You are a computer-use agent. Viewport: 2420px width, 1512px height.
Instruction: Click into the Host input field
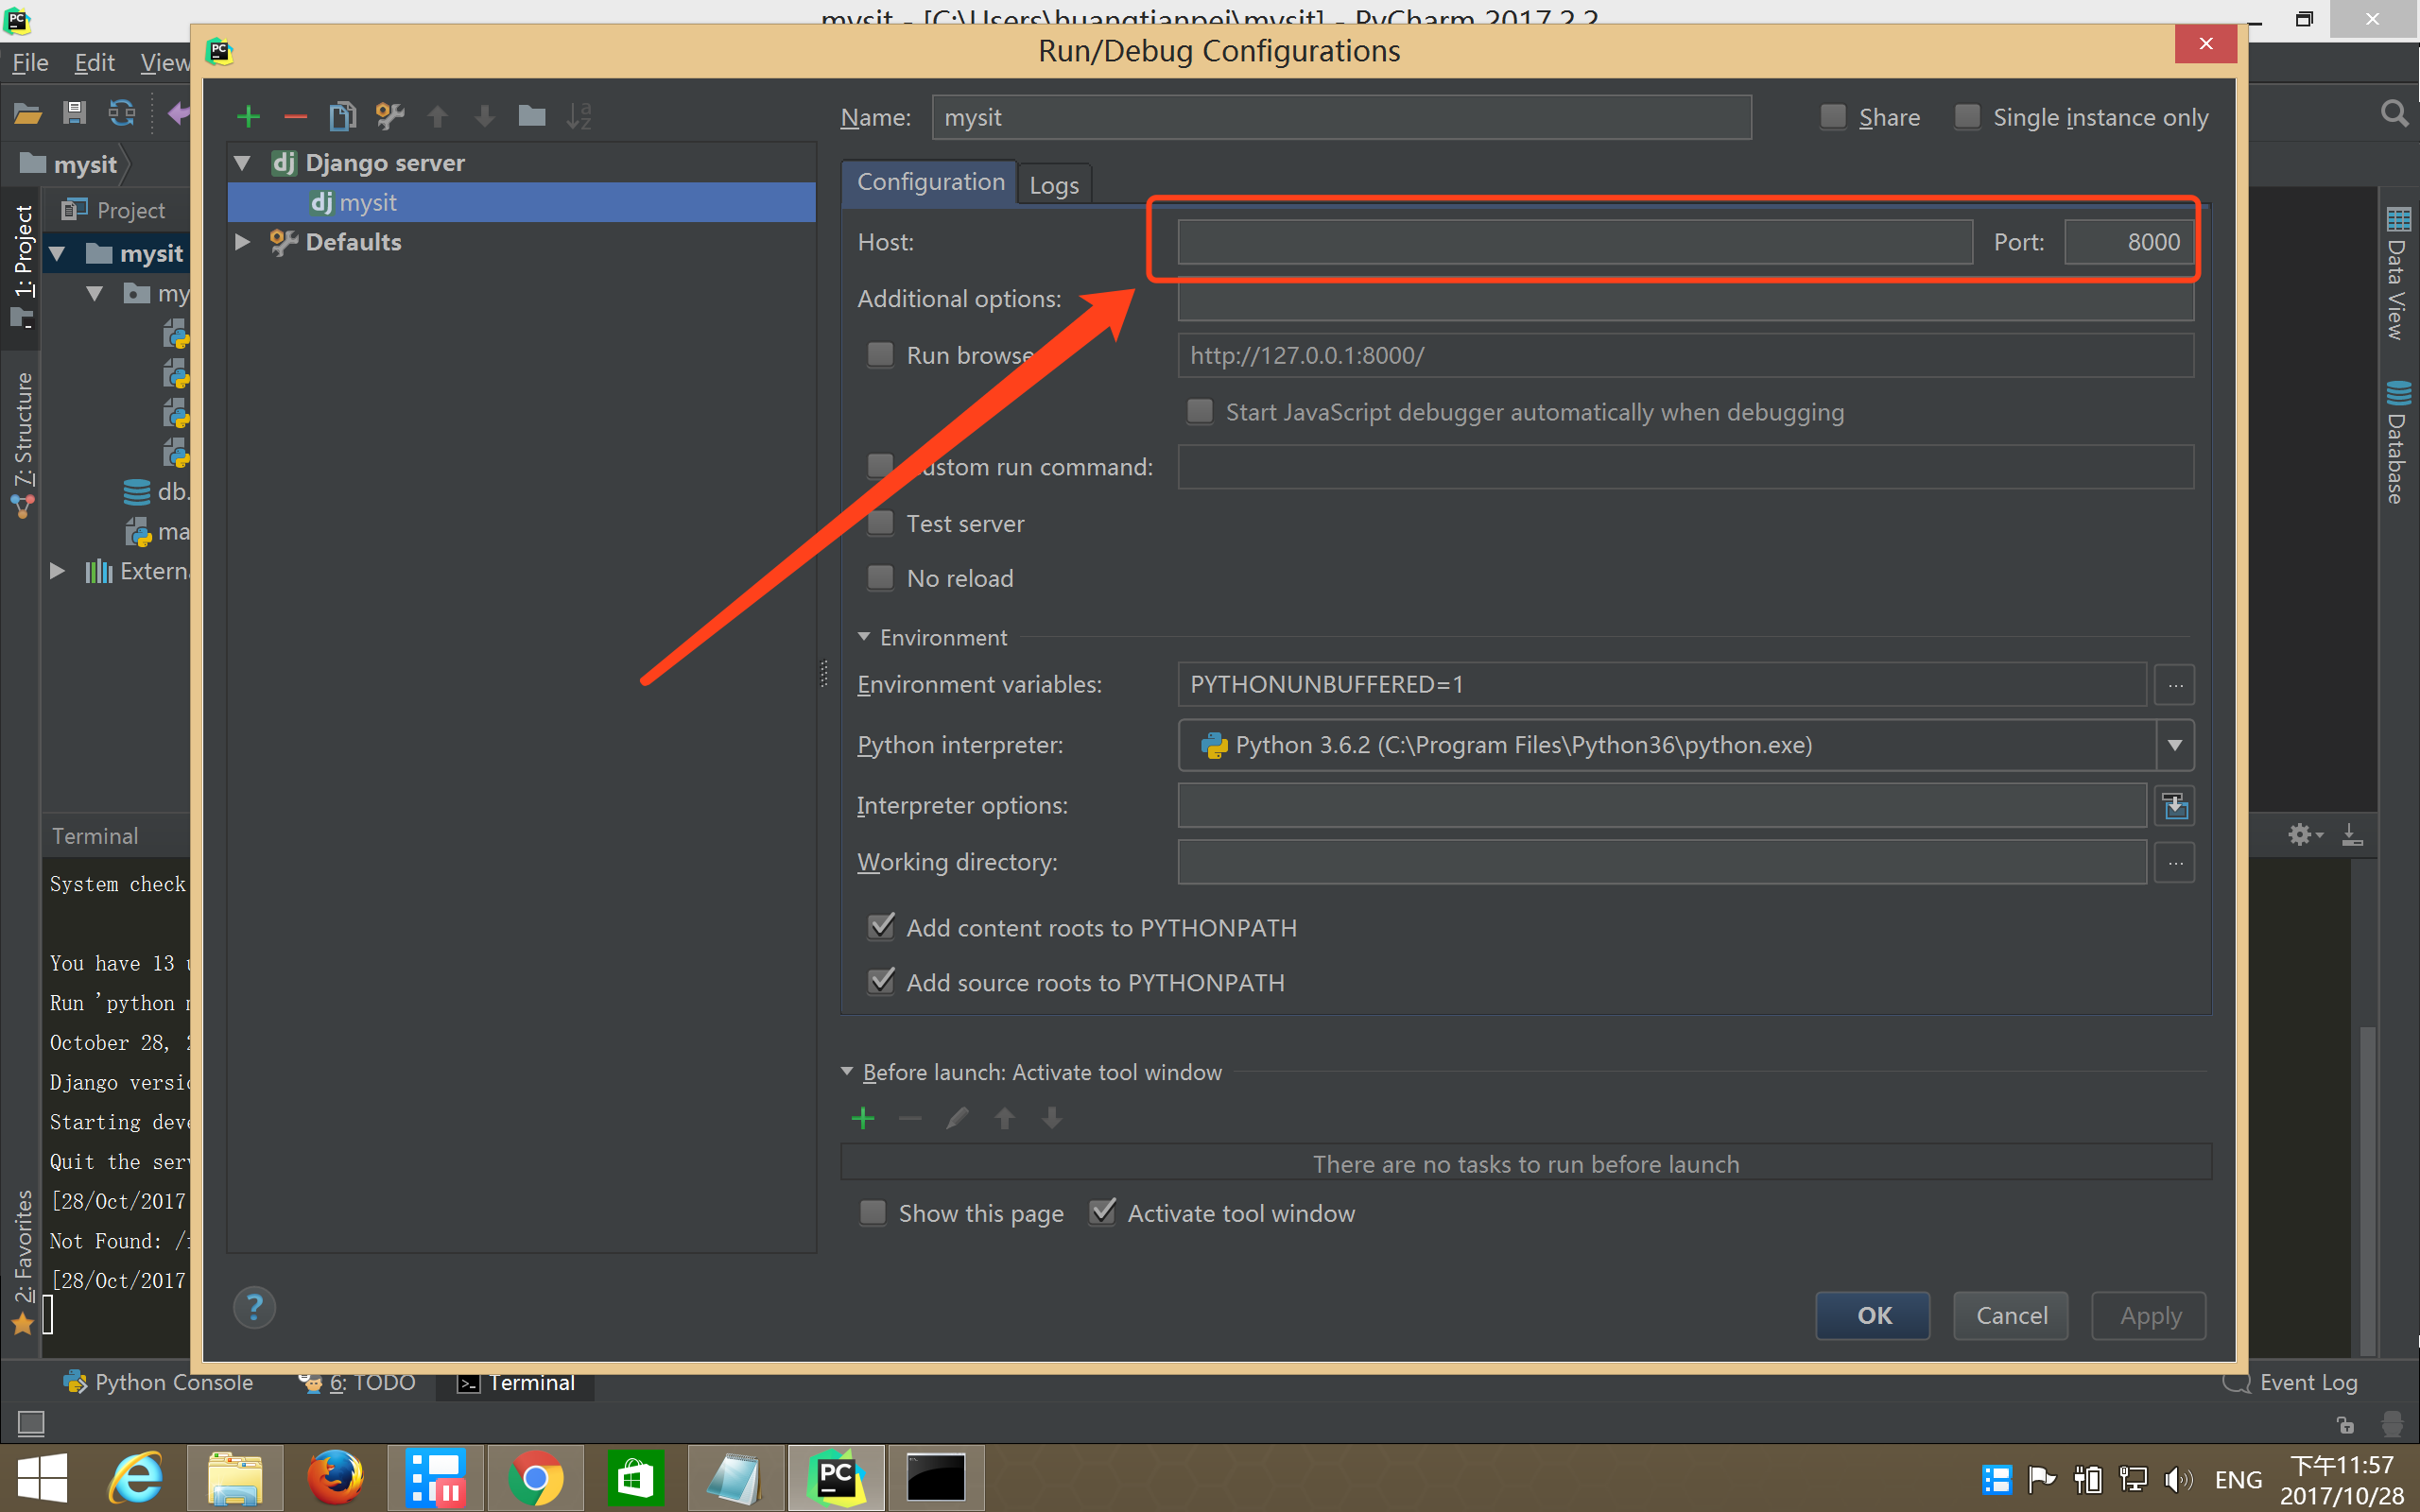pos(1575,242)
